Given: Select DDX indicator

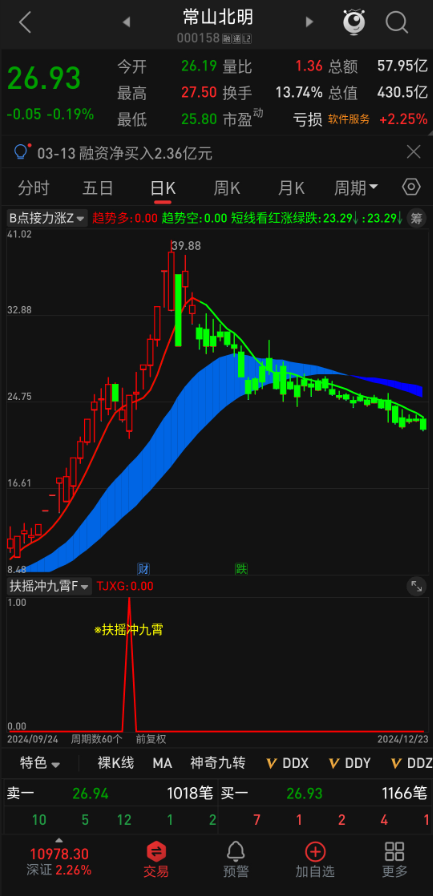Looking at the screenshot, I should coord(288,763).
